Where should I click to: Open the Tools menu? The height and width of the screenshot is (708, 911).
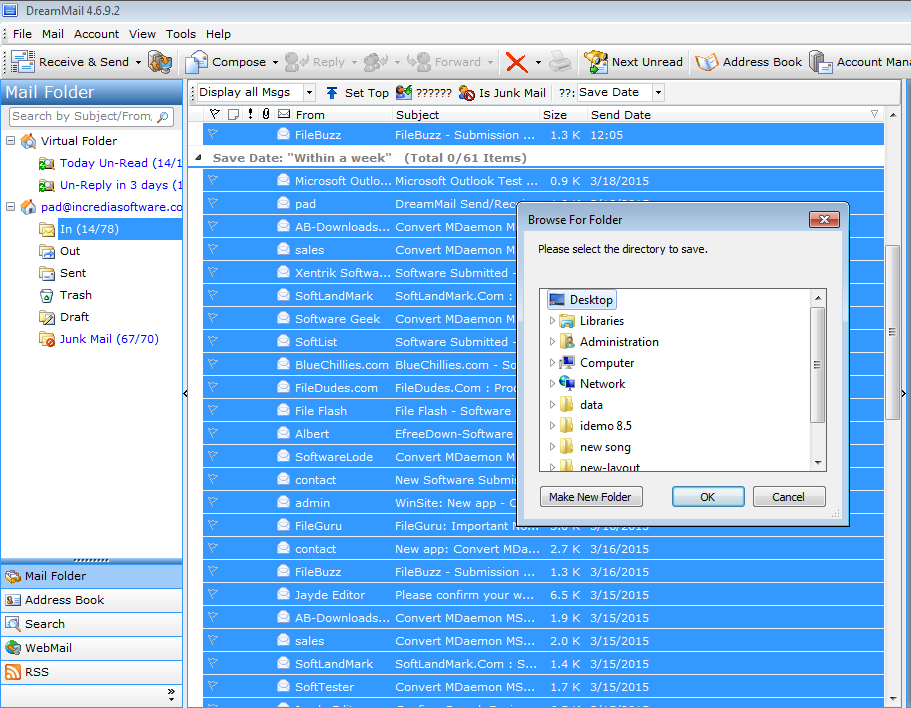[x=181, y=34]
